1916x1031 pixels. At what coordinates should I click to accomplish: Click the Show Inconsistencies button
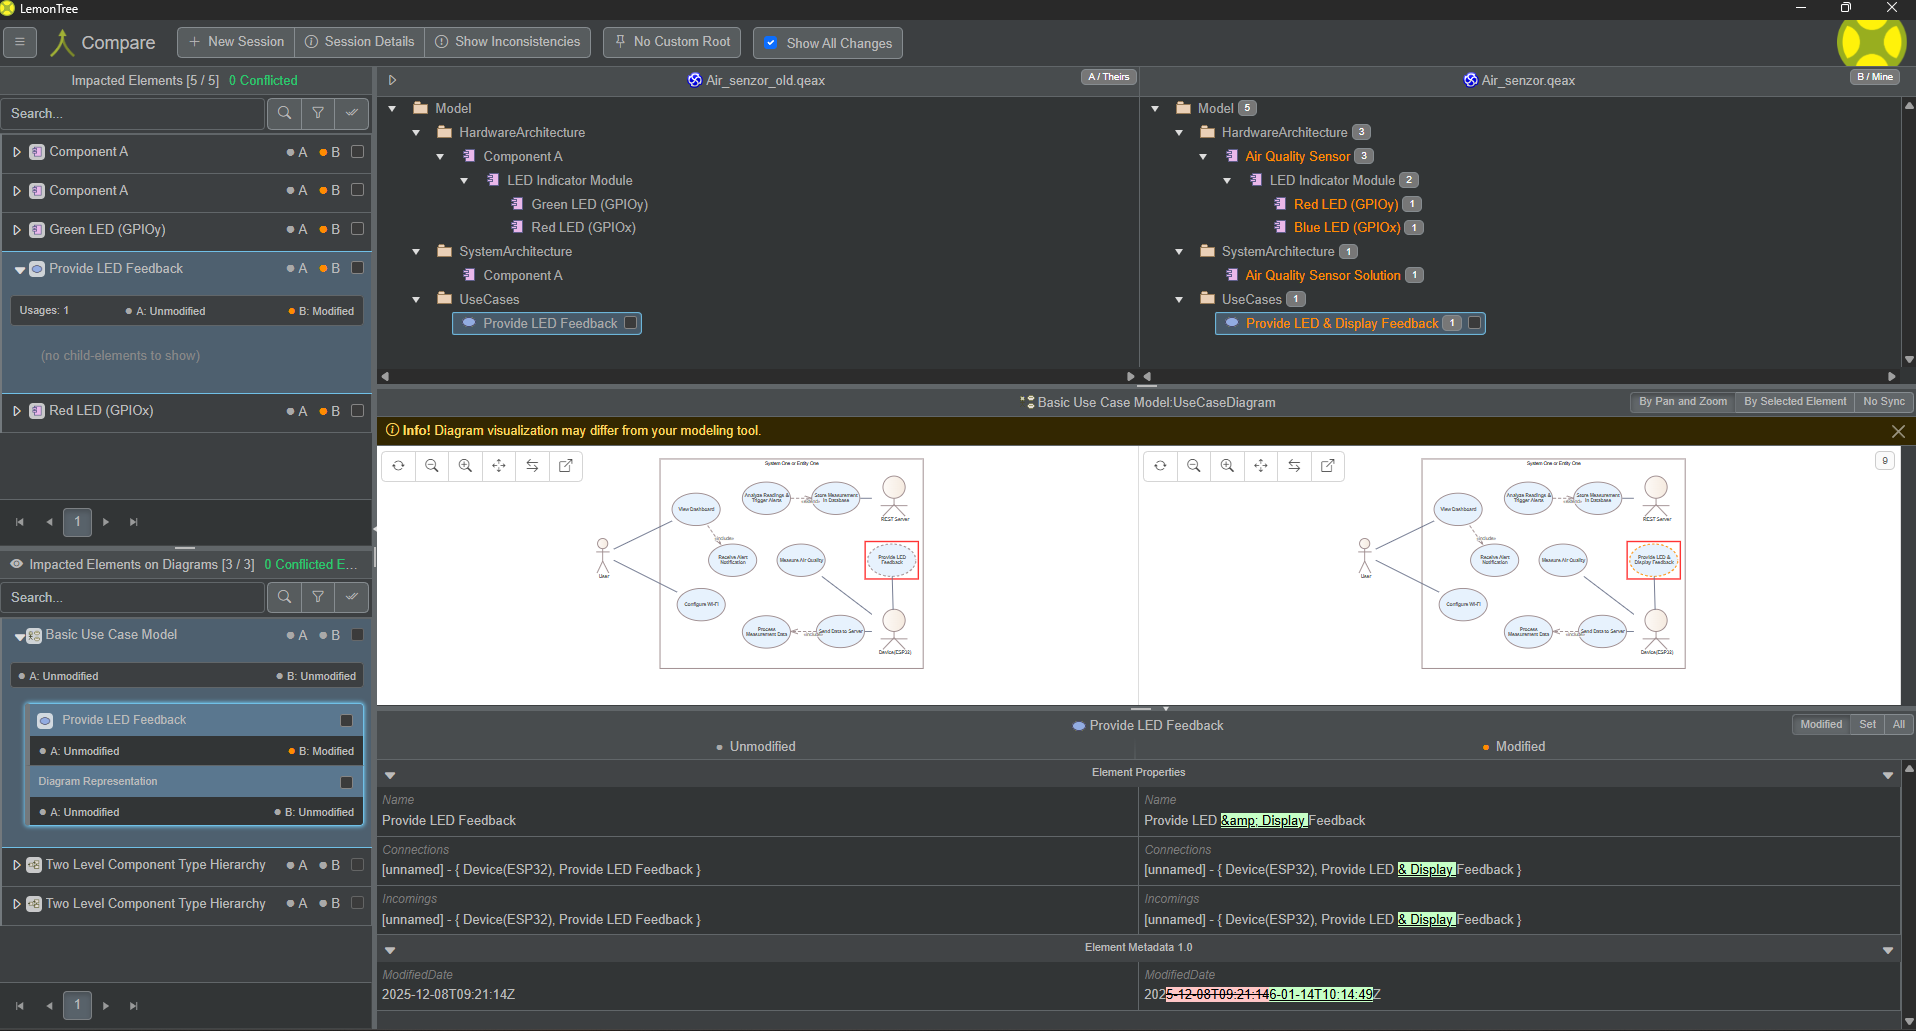point(507,42)
